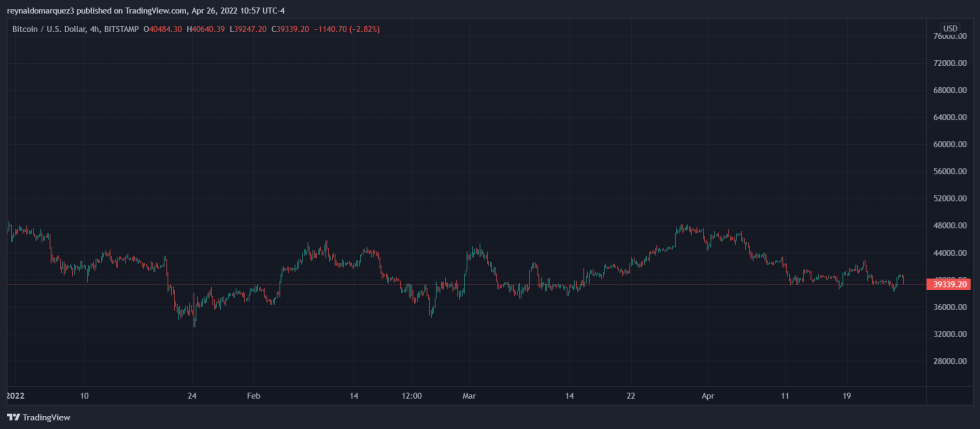Click the Mar label on the time axis
Screen dimensions: 980x429
[469, 396]
